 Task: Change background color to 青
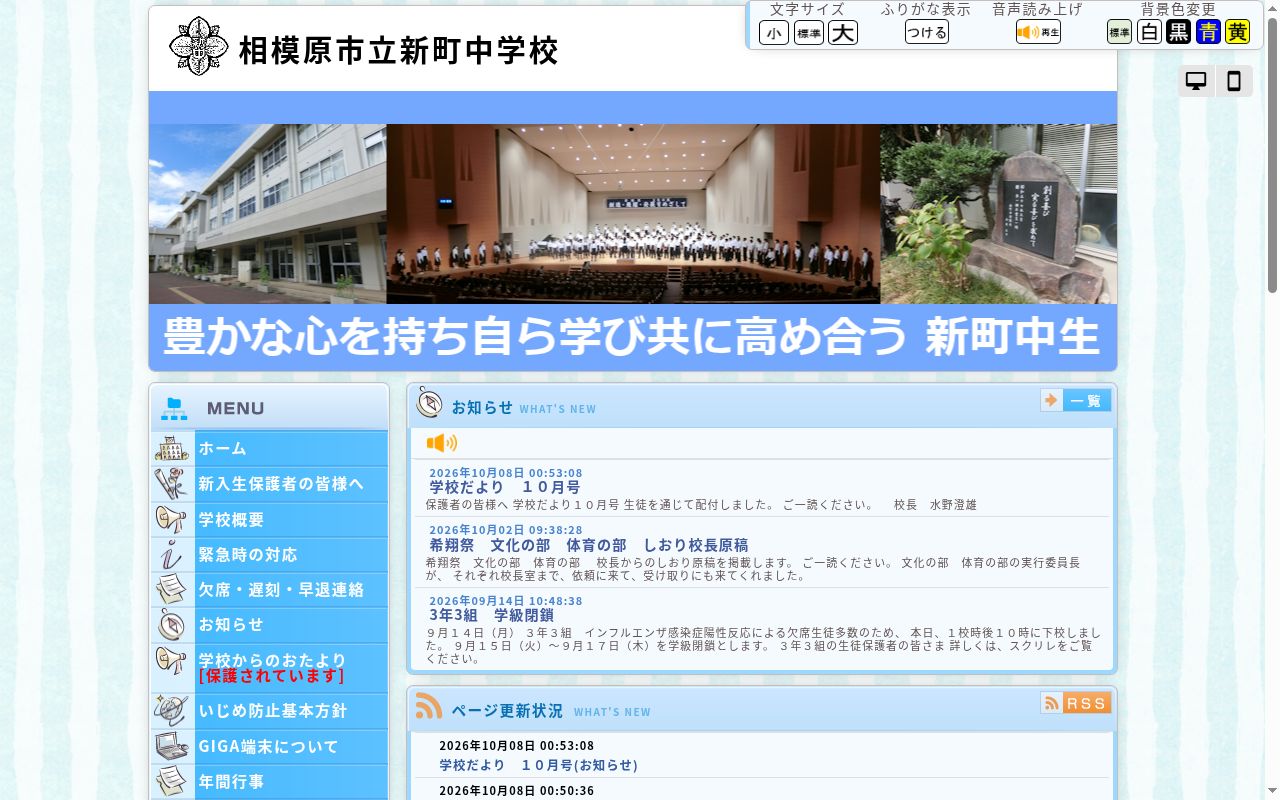click(x=1208, y=32)
